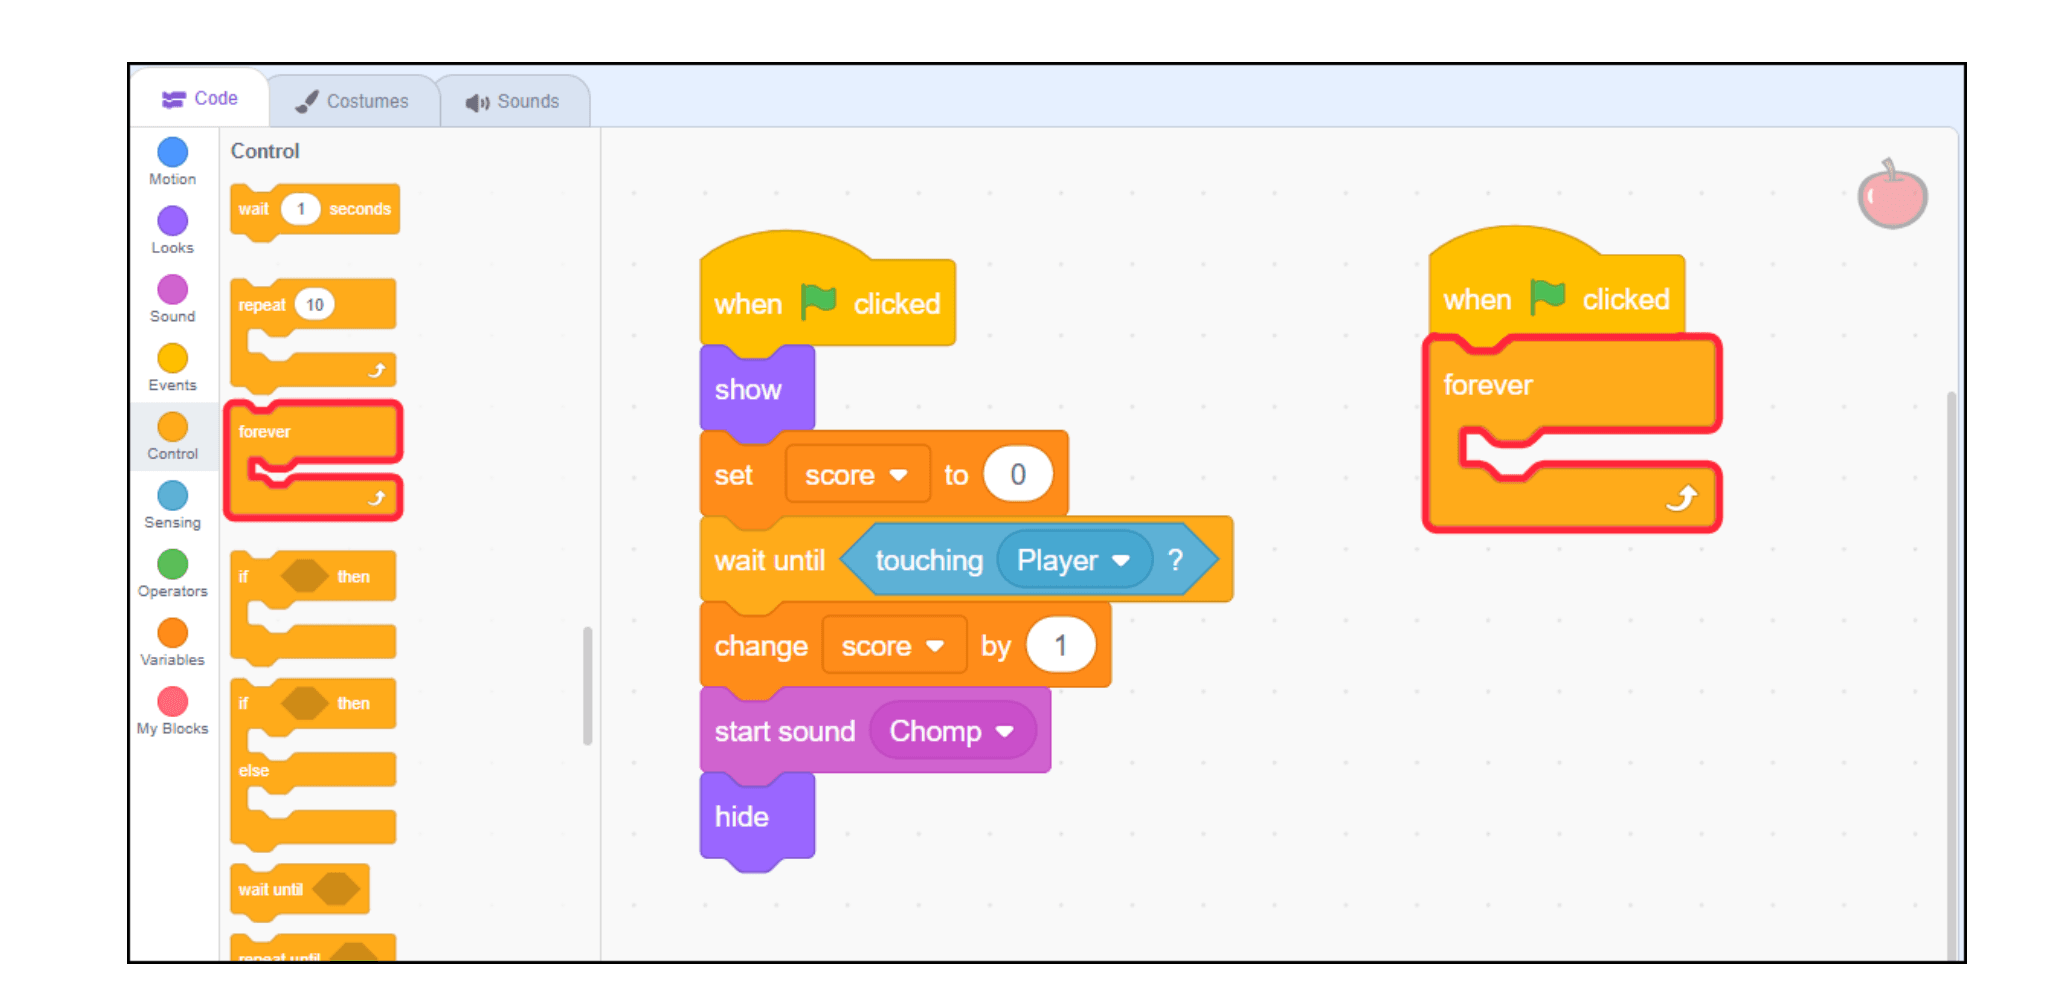2064x1008 pixels.
Task: Click the seconds value field in palette wait block
Action: pos(300,209)
